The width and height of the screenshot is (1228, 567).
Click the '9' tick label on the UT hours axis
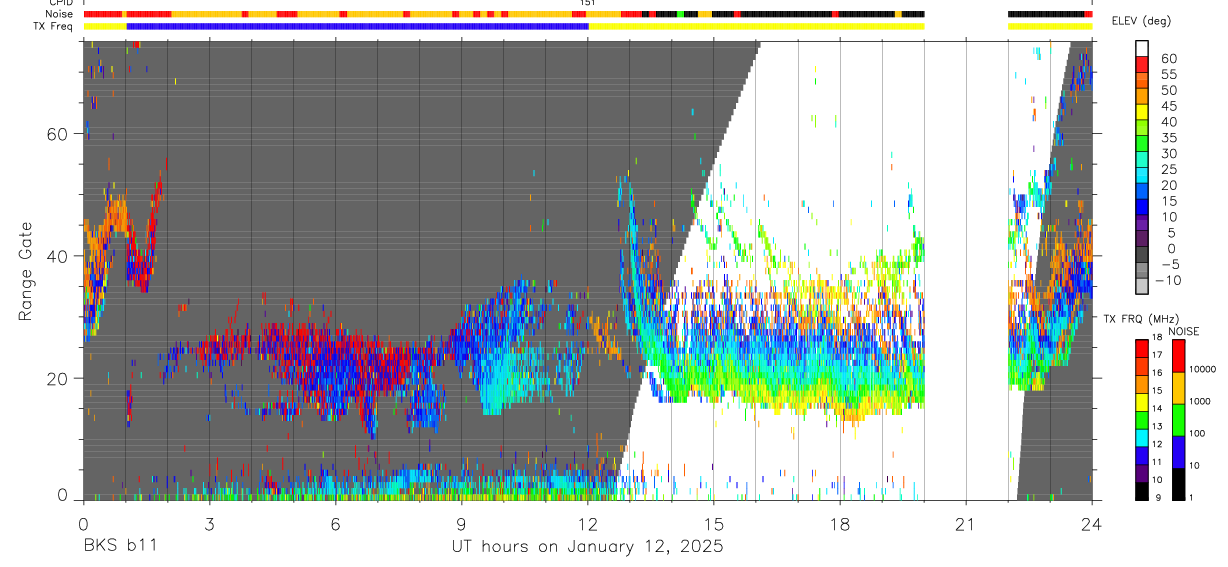coord(461,524)
